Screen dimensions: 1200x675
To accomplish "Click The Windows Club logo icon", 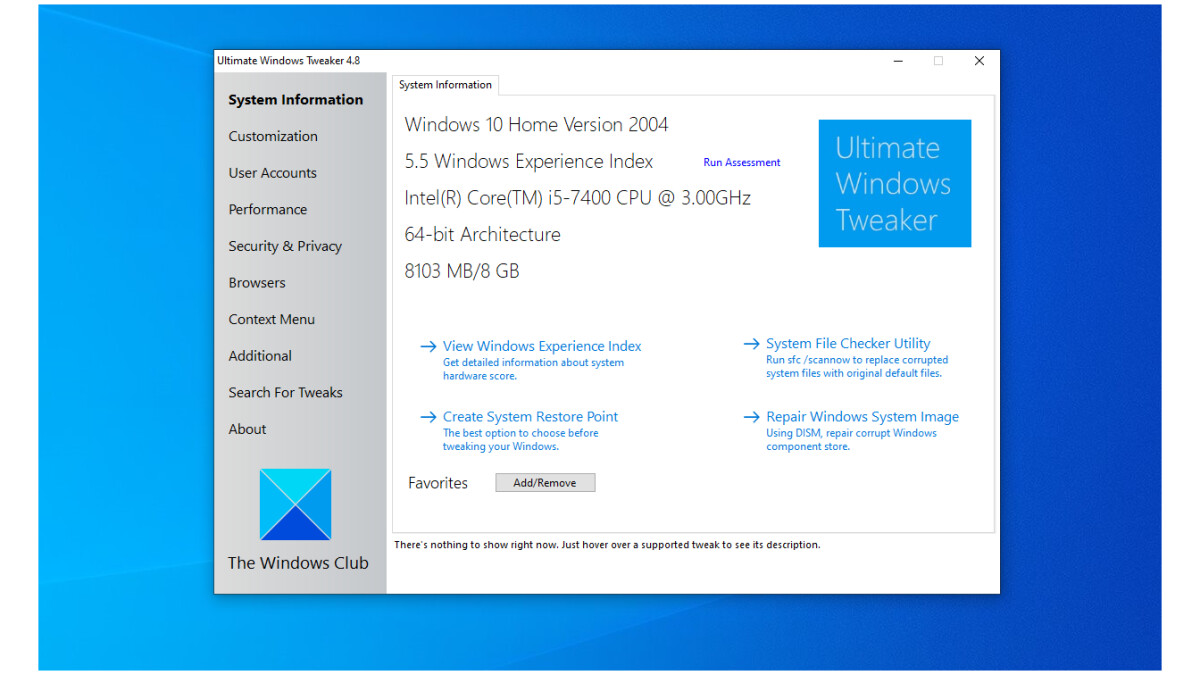I will pyautogui.click(x=295, y=505).
